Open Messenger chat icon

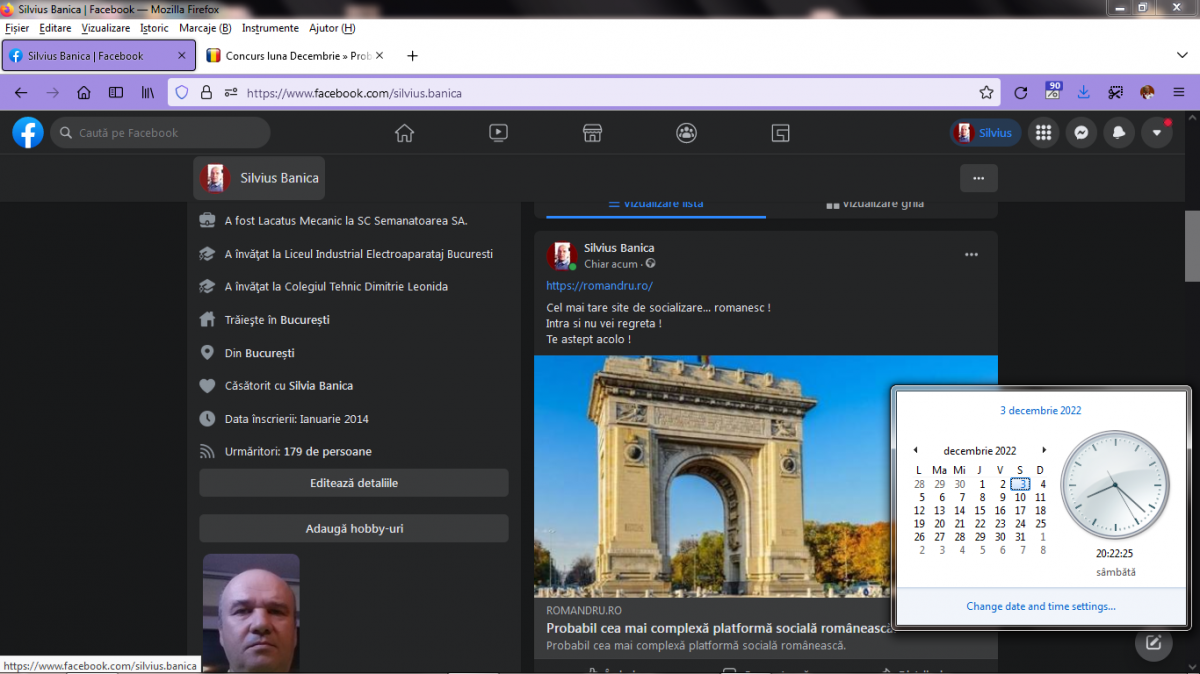coord(1081,133)
